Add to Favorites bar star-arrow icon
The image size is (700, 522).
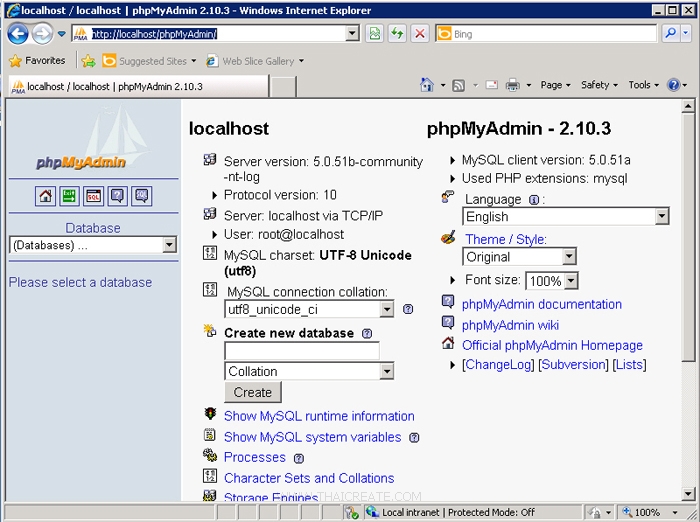(x=88, y=61)
